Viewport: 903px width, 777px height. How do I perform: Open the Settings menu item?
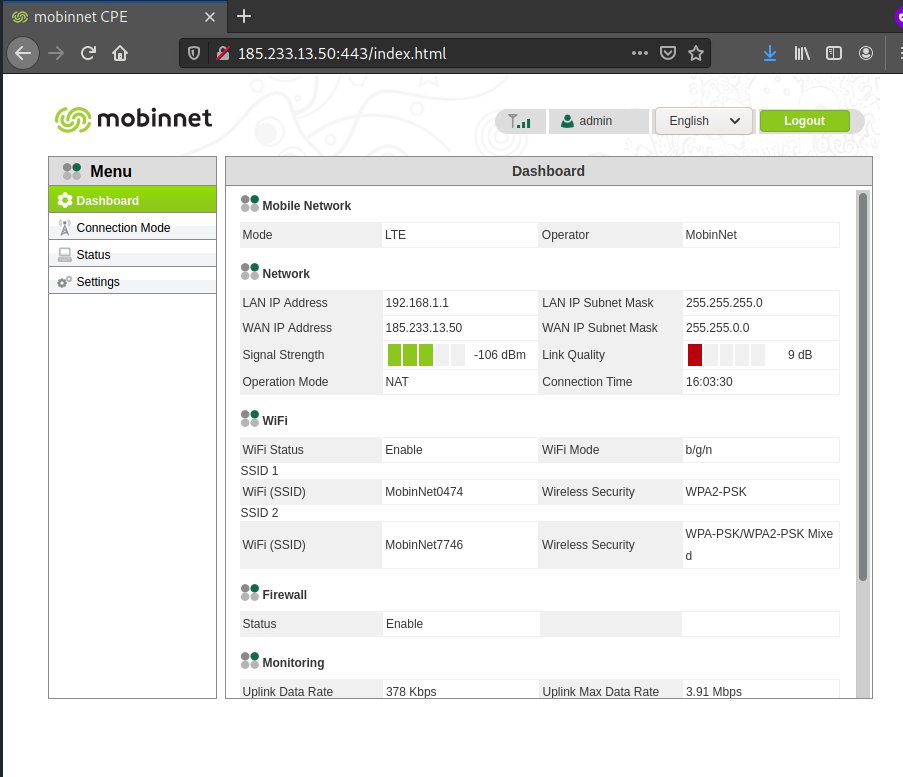click(132, 282)
